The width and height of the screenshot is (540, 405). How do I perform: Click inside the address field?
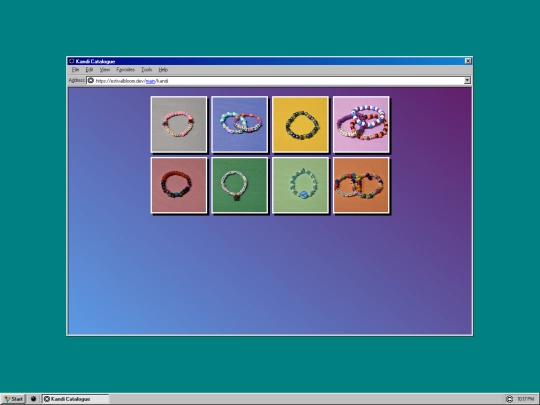(x=278, y=81)
